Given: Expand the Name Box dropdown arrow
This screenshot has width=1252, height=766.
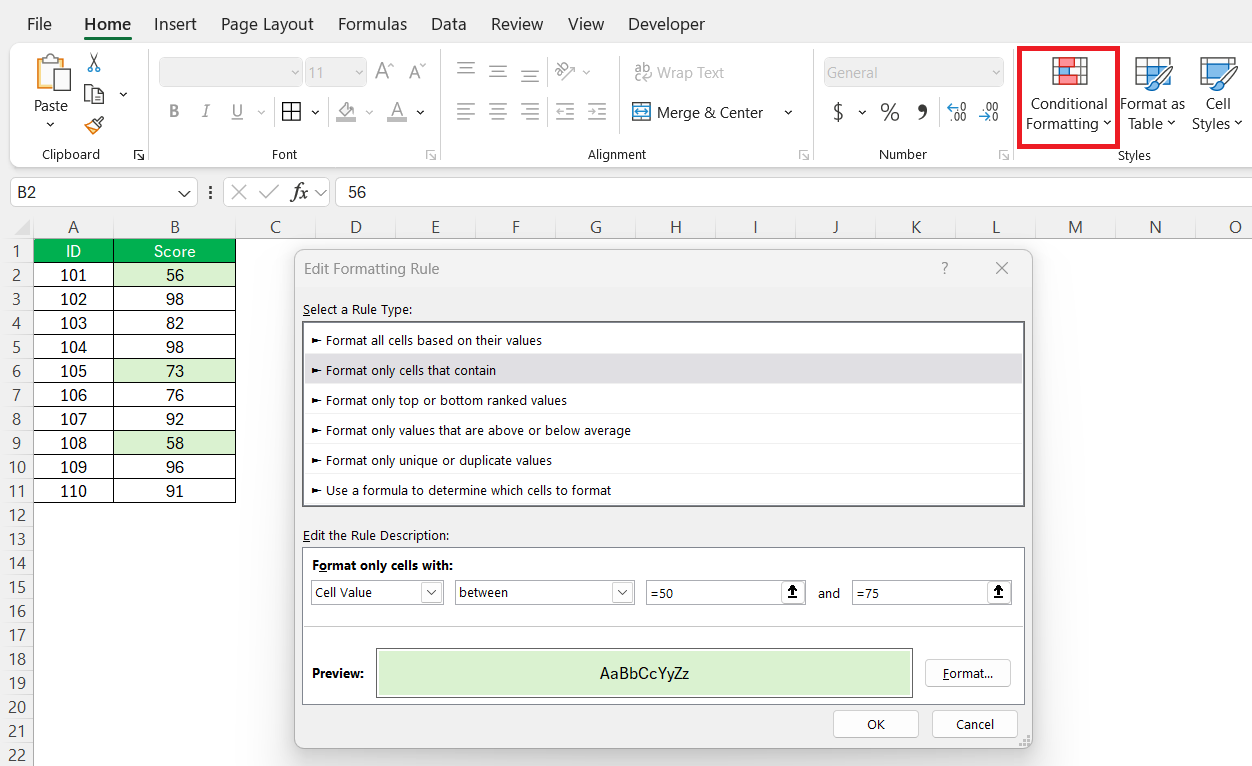Looking at the screenshot, I should tap(185, 192).
